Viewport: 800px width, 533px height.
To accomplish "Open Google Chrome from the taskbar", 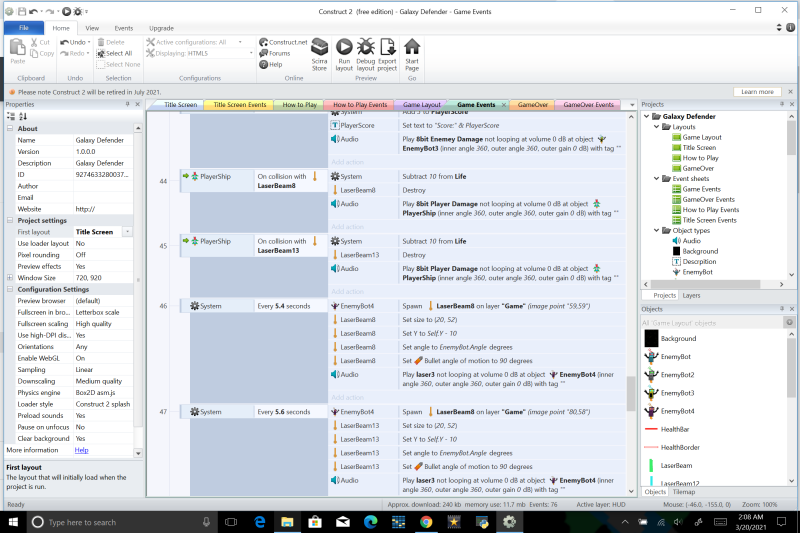I will tap(426, 522).
